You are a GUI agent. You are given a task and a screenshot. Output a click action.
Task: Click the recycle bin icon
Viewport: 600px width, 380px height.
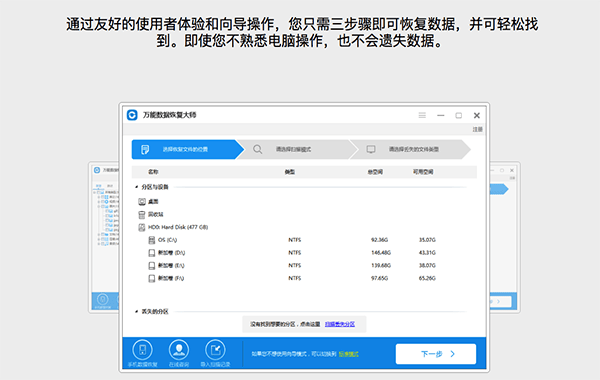tap(142, 214)
